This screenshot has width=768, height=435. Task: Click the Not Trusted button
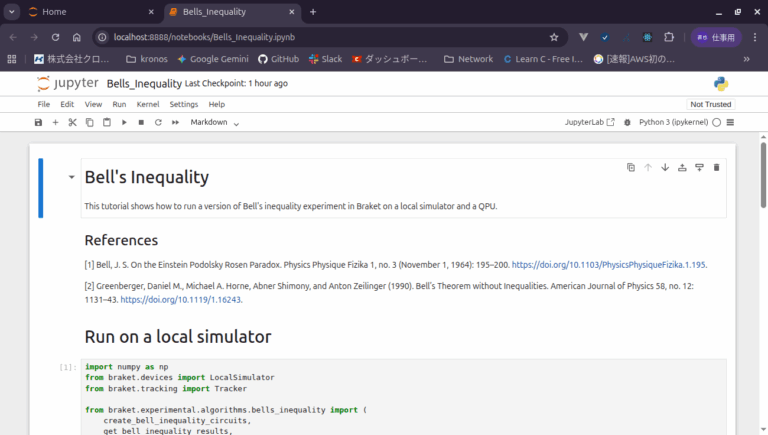click(x=711, y=104)
